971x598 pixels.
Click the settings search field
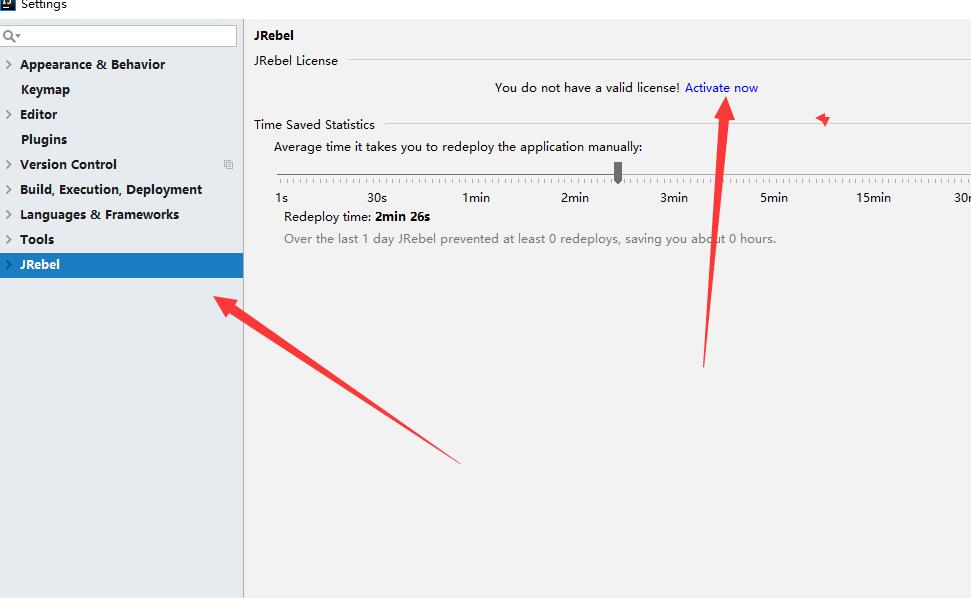pos(118,36)
